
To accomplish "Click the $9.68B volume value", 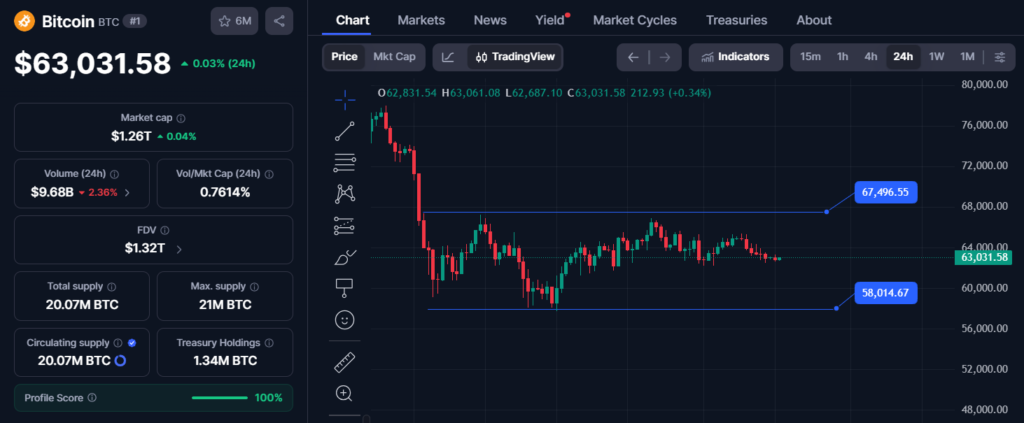I will [x=52, y=193].
